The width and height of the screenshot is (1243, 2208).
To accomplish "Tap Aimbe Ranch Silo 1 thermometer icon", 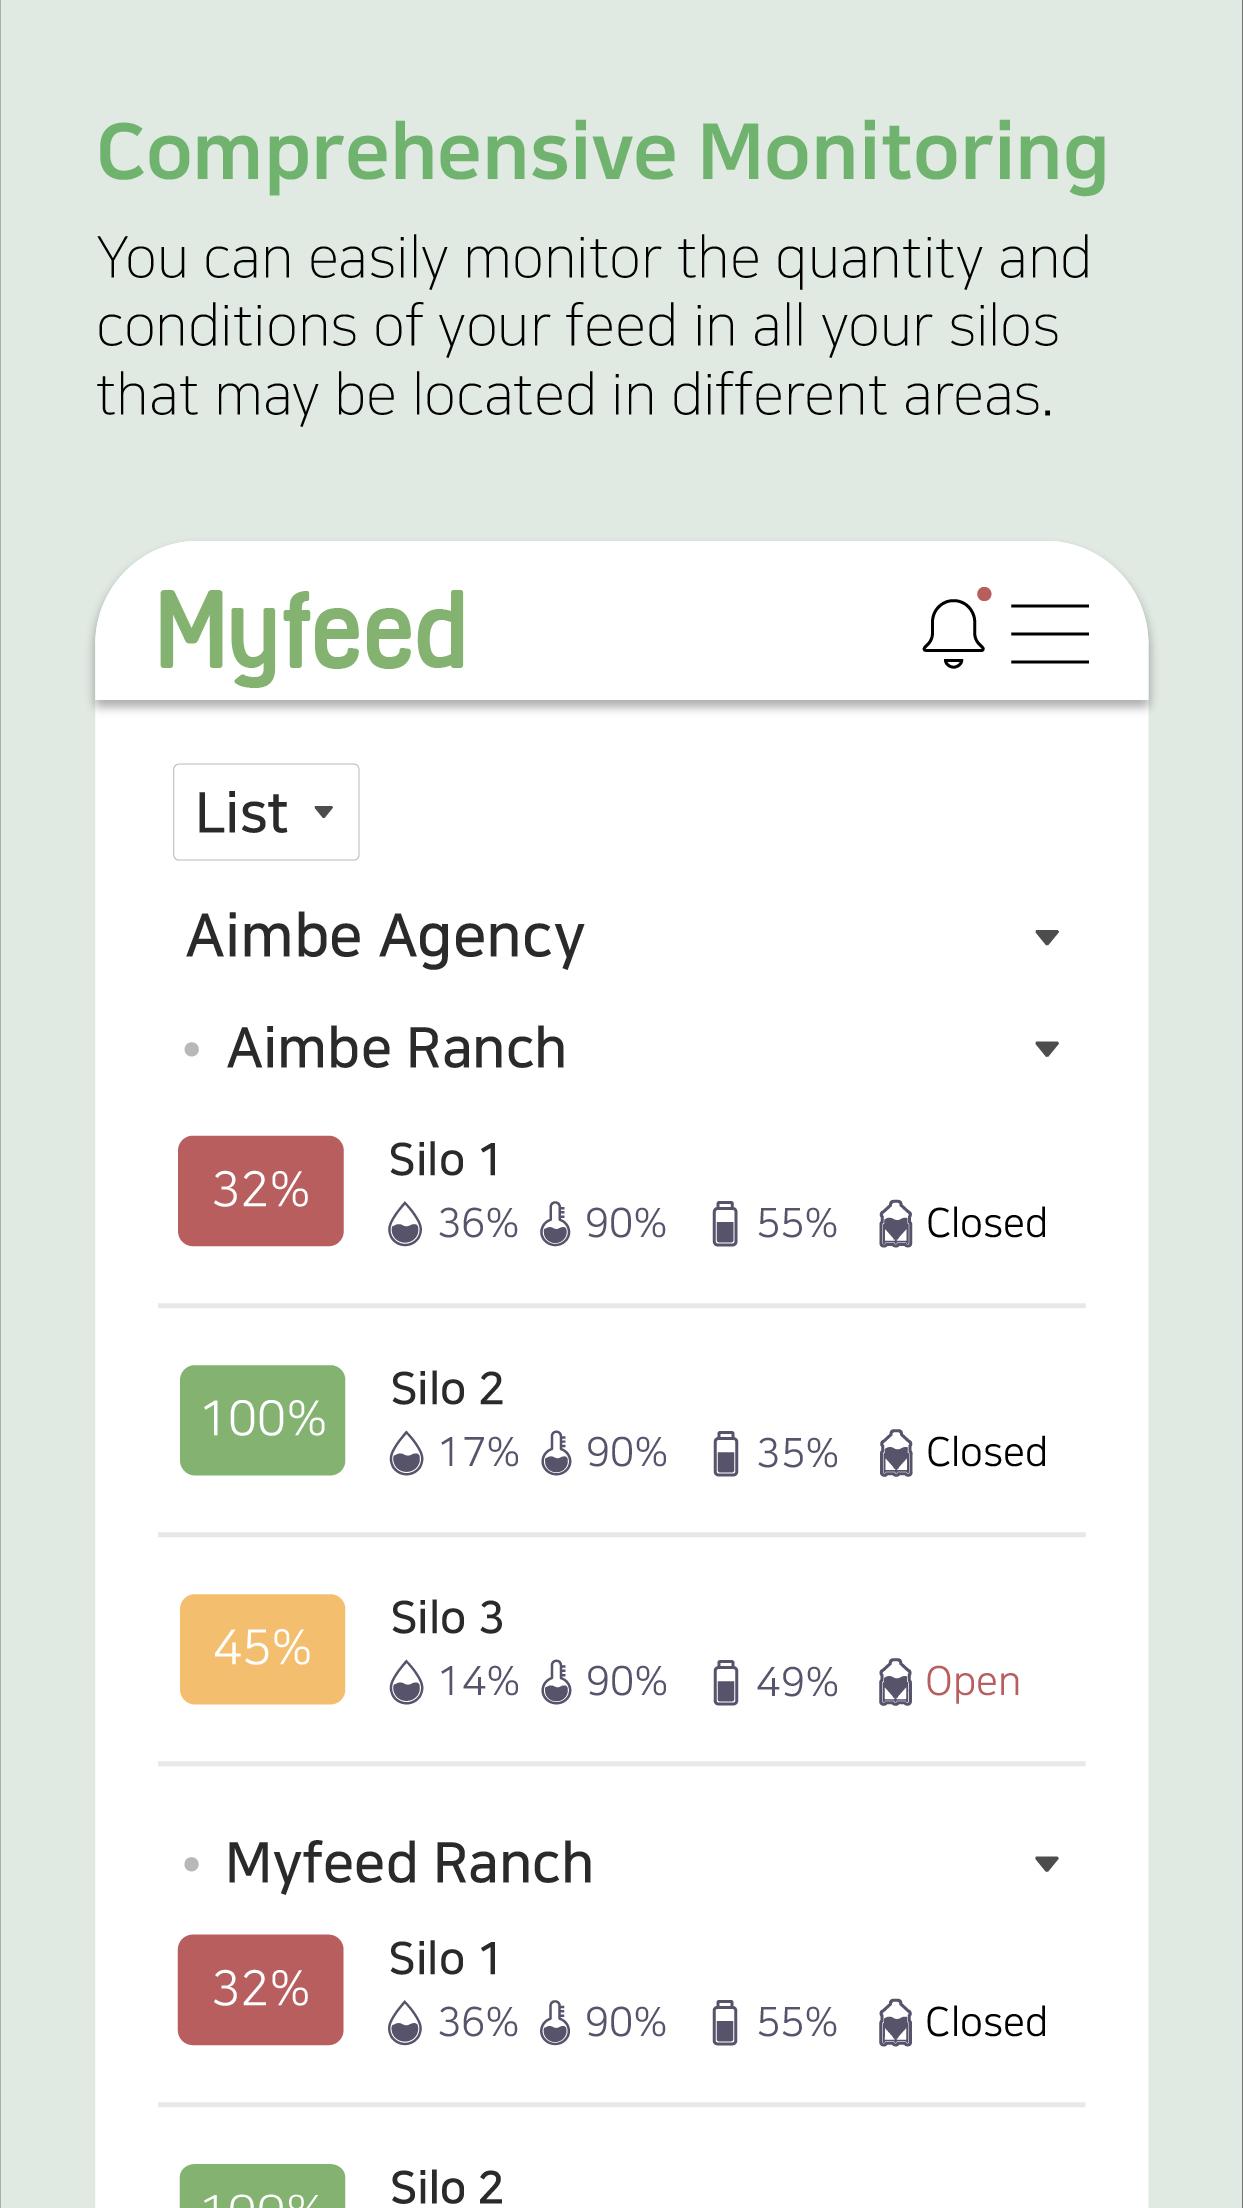I will tap(555, 1223).
